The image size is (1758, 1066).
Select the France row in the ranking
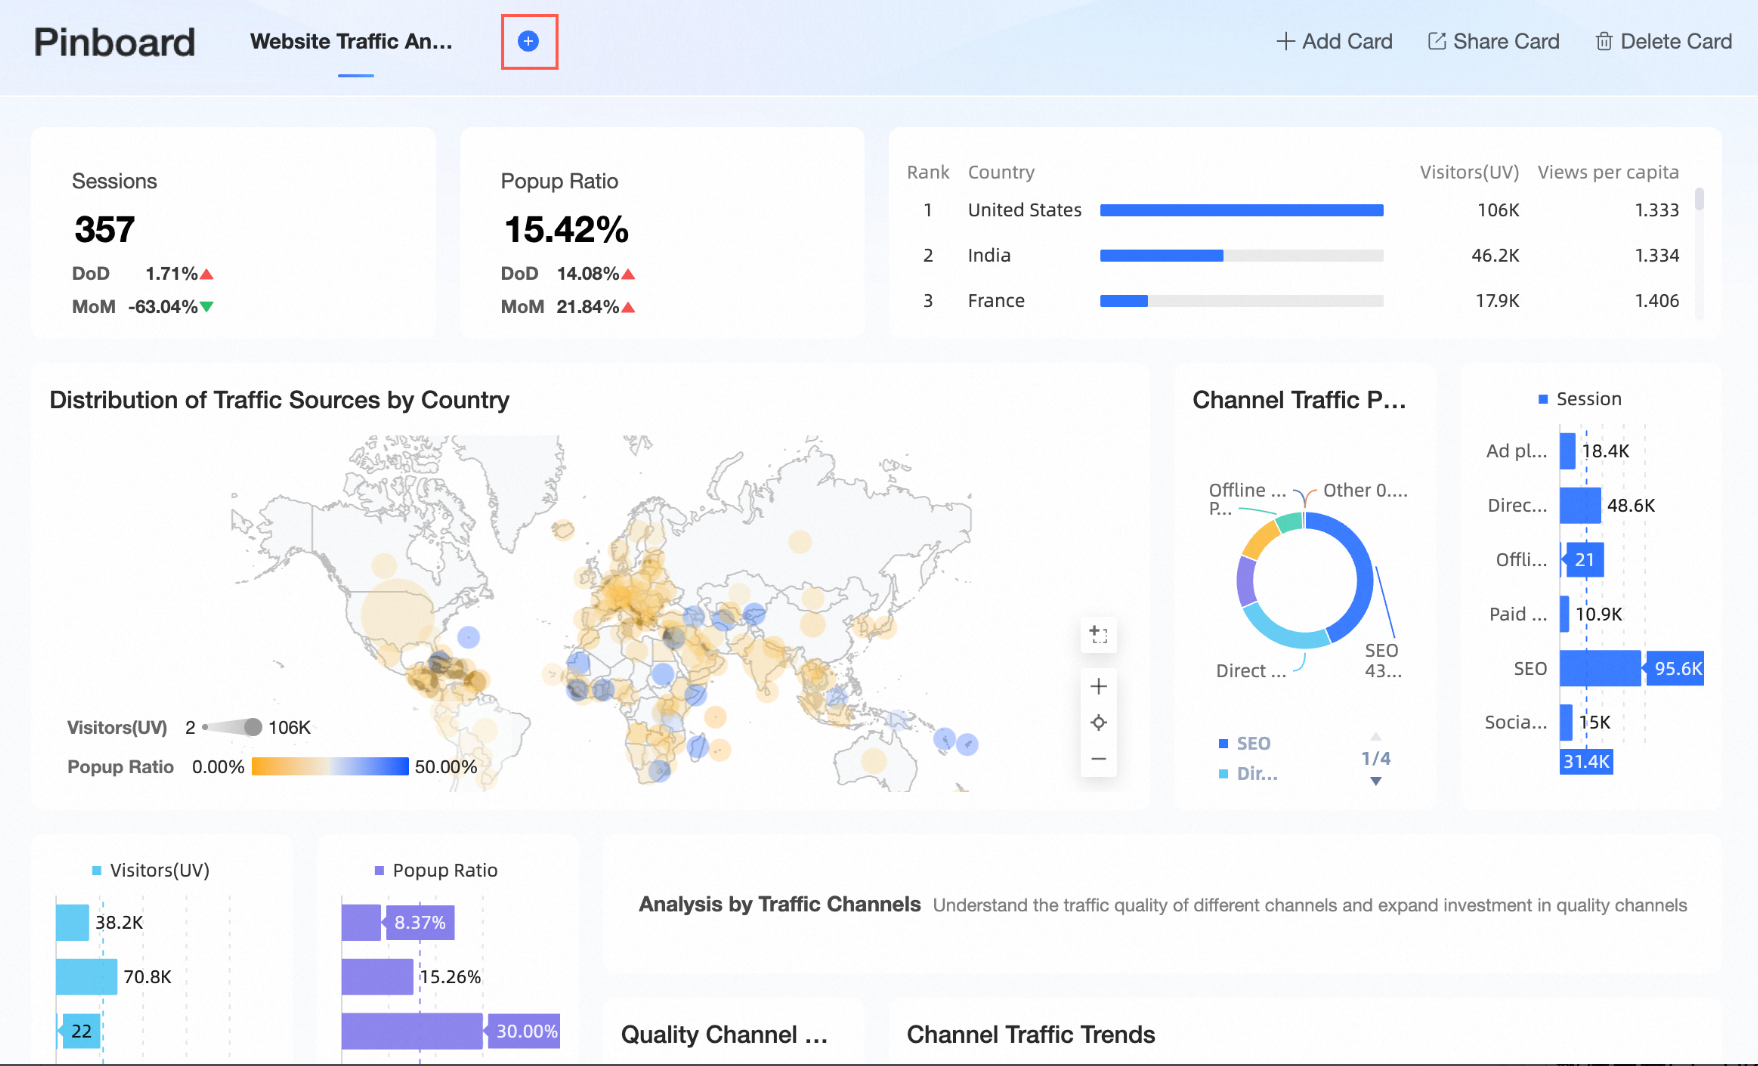coord(1293,300)
